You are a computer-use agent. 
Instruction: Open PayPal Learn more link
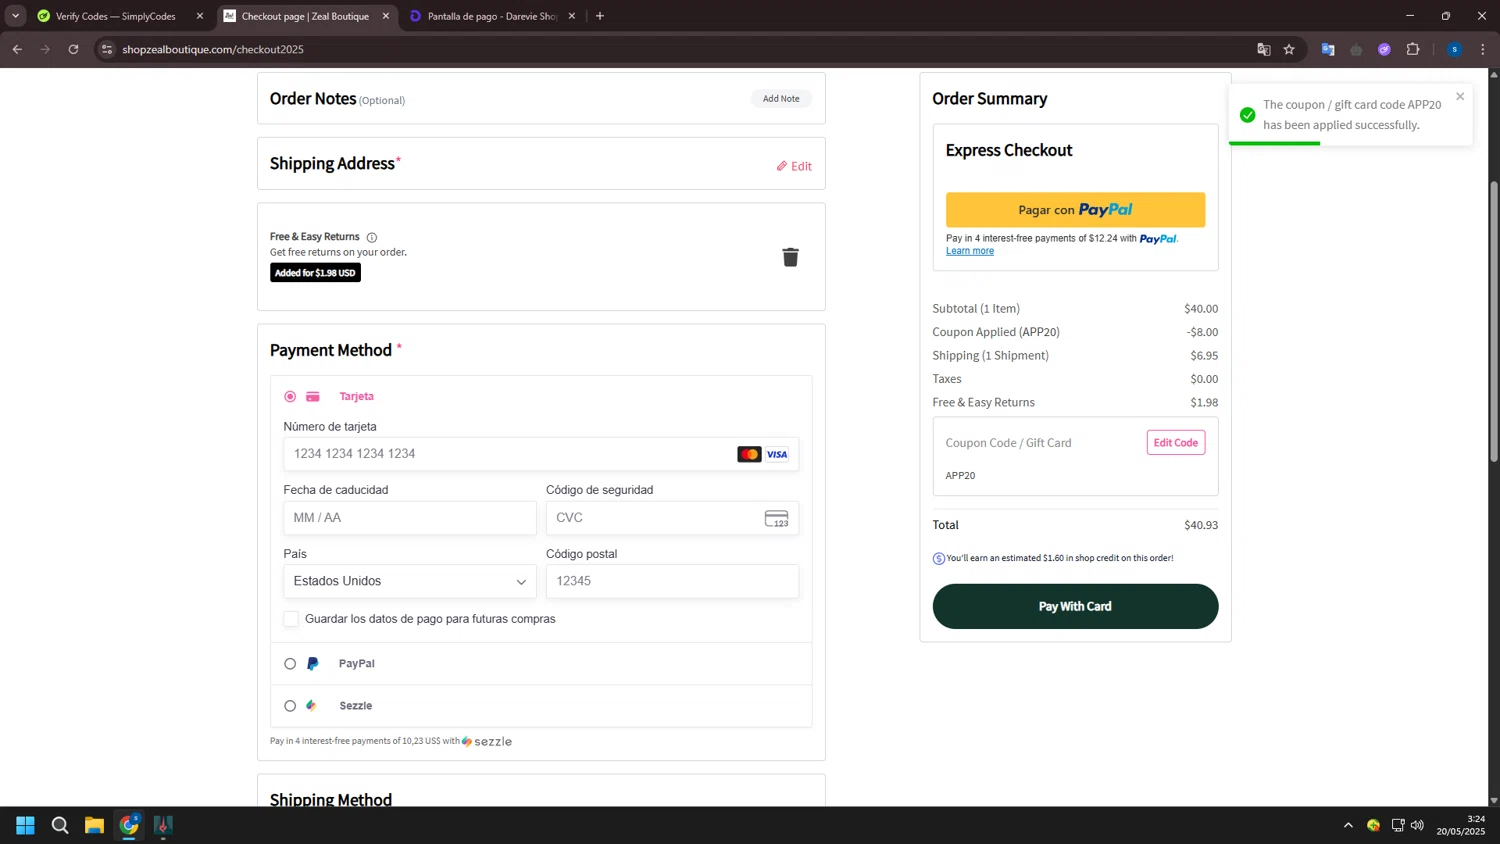(x=970, y=251)
